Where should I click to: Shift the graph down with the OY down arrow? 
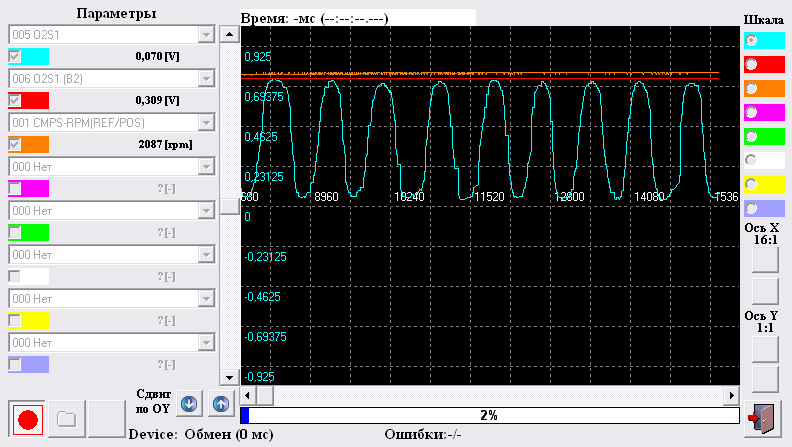(190, 405)
